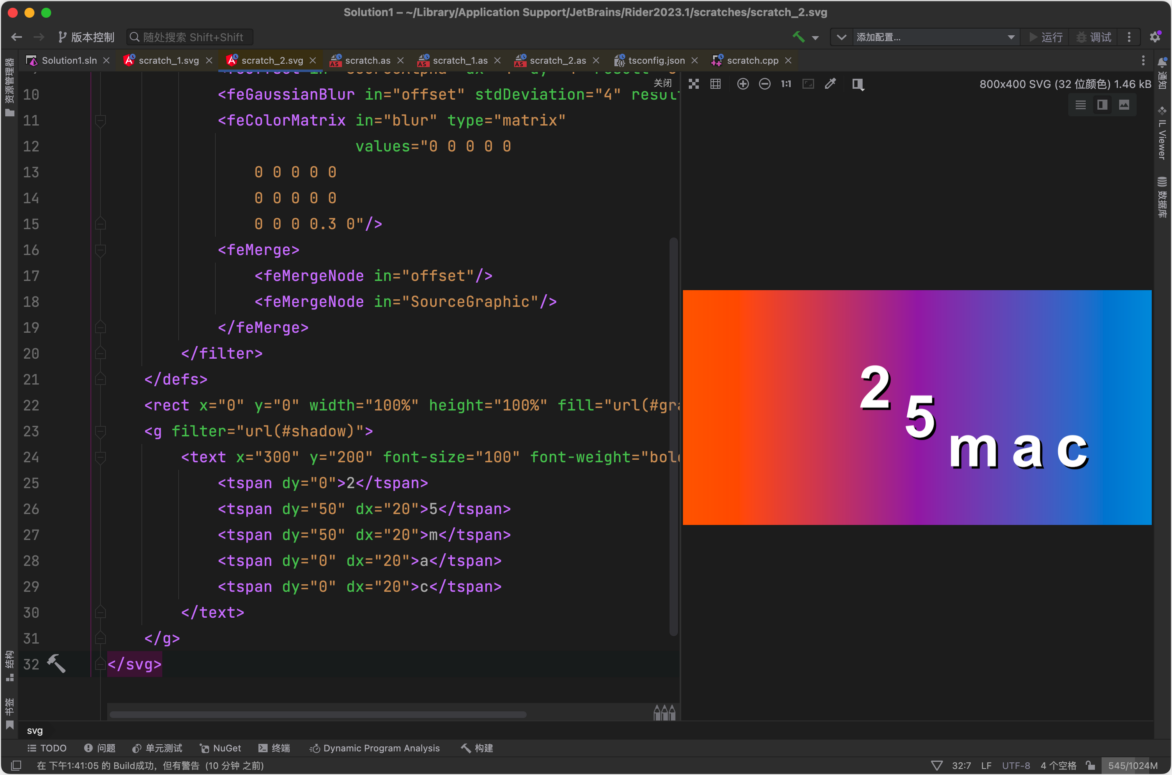Click the back navigation arrow
Viewport: 1172px width, 775px height.
tap(16, 37)
